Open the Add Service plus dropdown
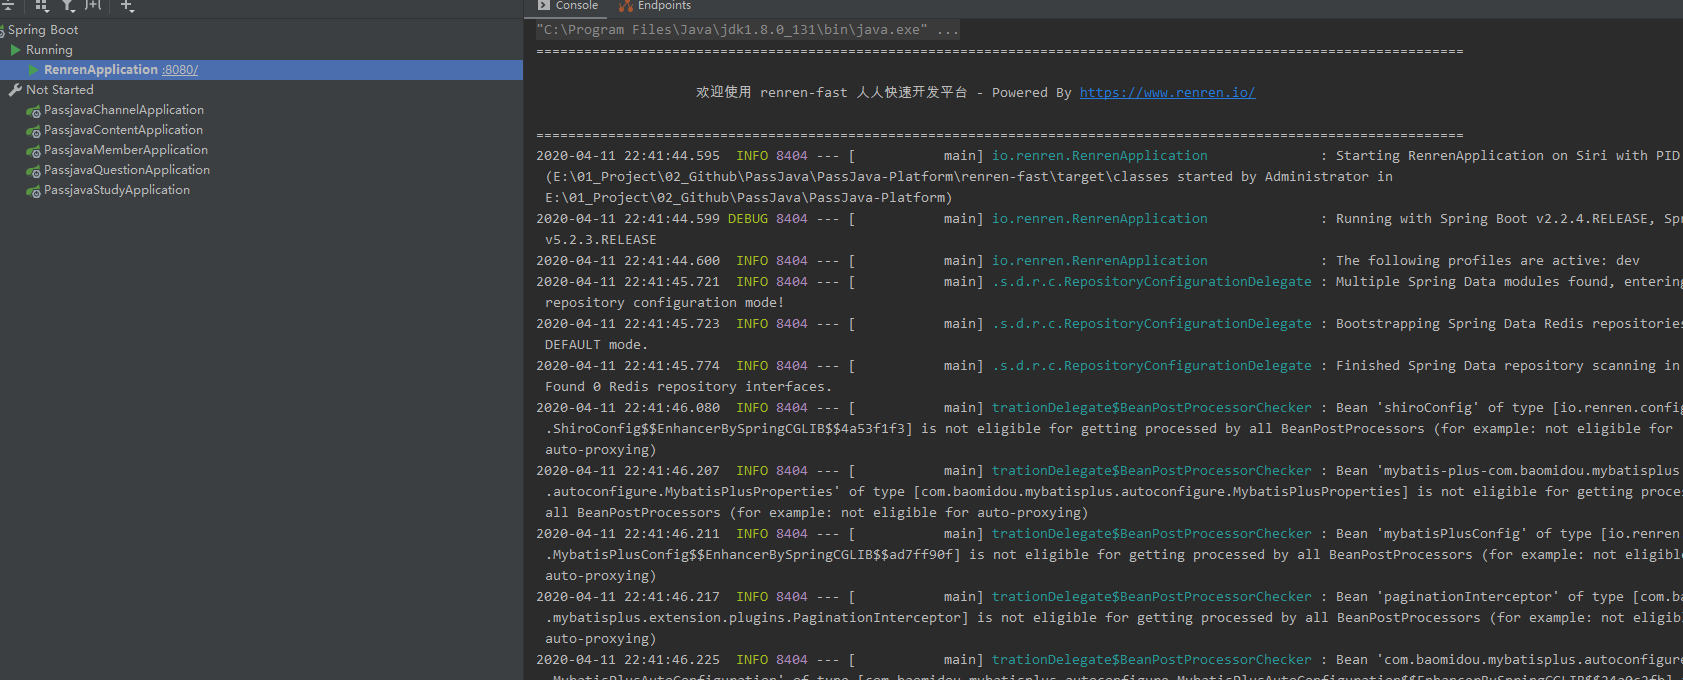This screenshot has width=1683, height=680. click(x=127, y=5)
